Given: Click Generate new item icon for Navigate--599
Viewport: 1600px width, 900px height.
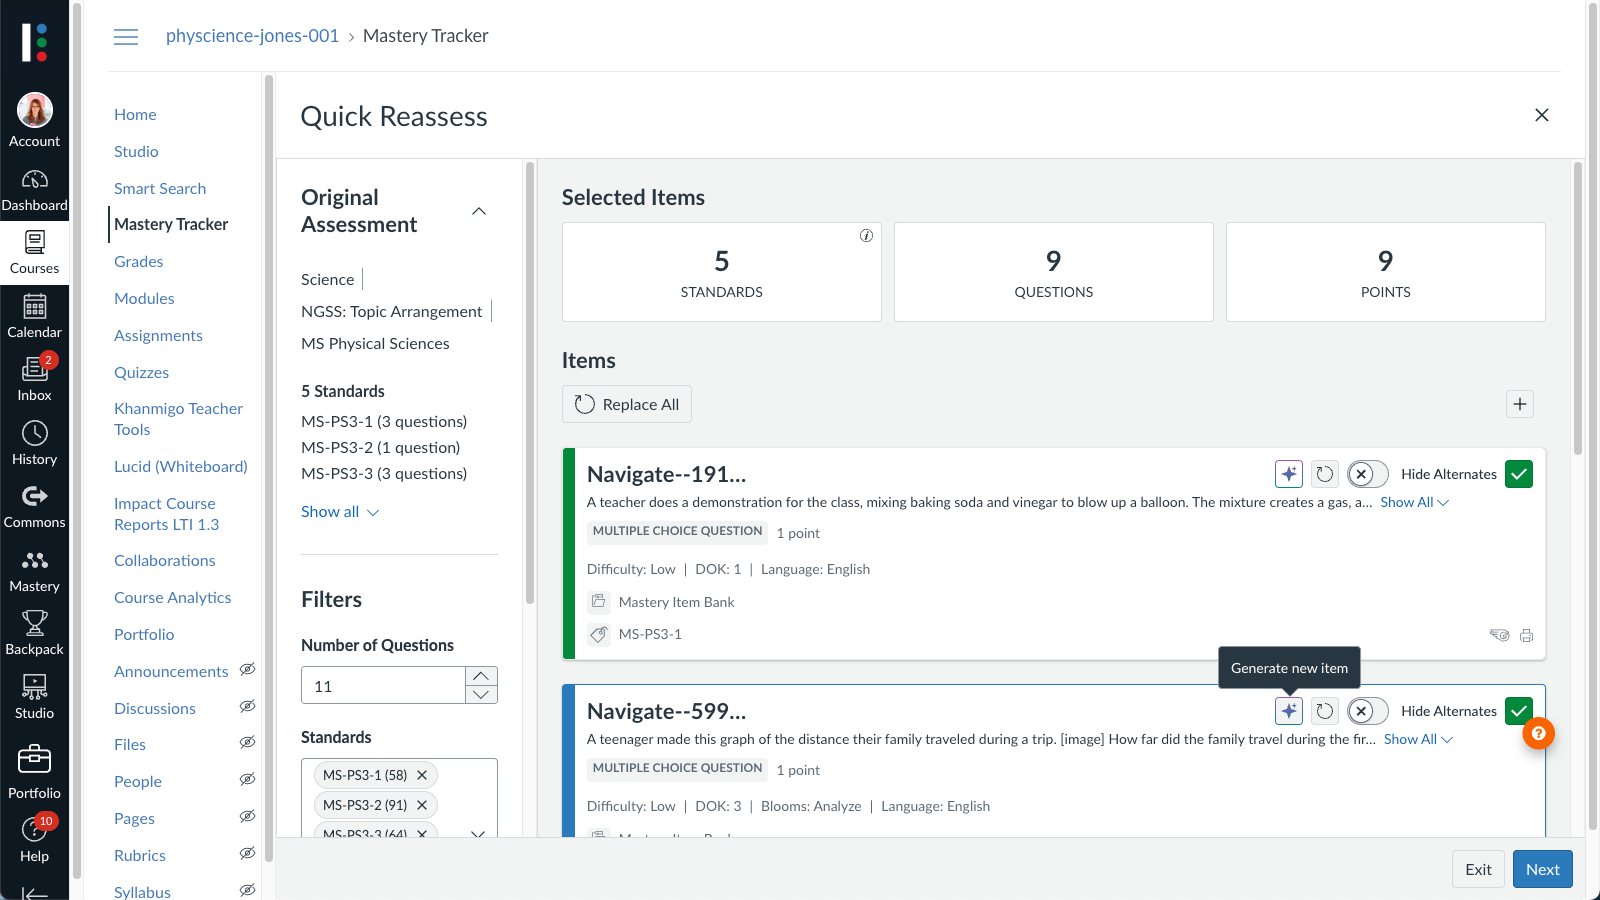Looking at the screenshot, I should [1289, 711].
